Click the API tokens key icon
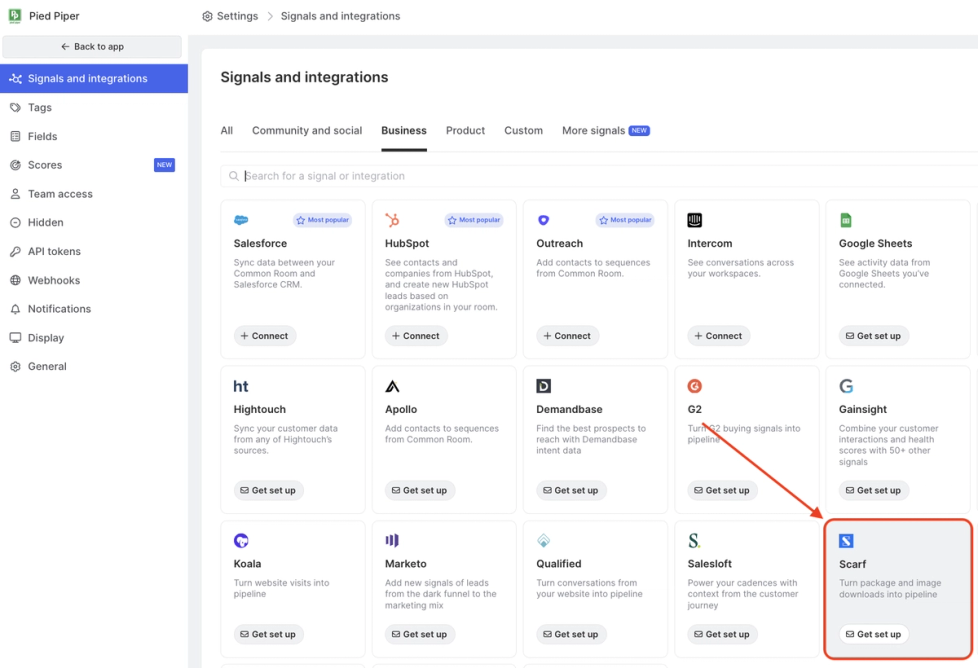 point(16,251)
